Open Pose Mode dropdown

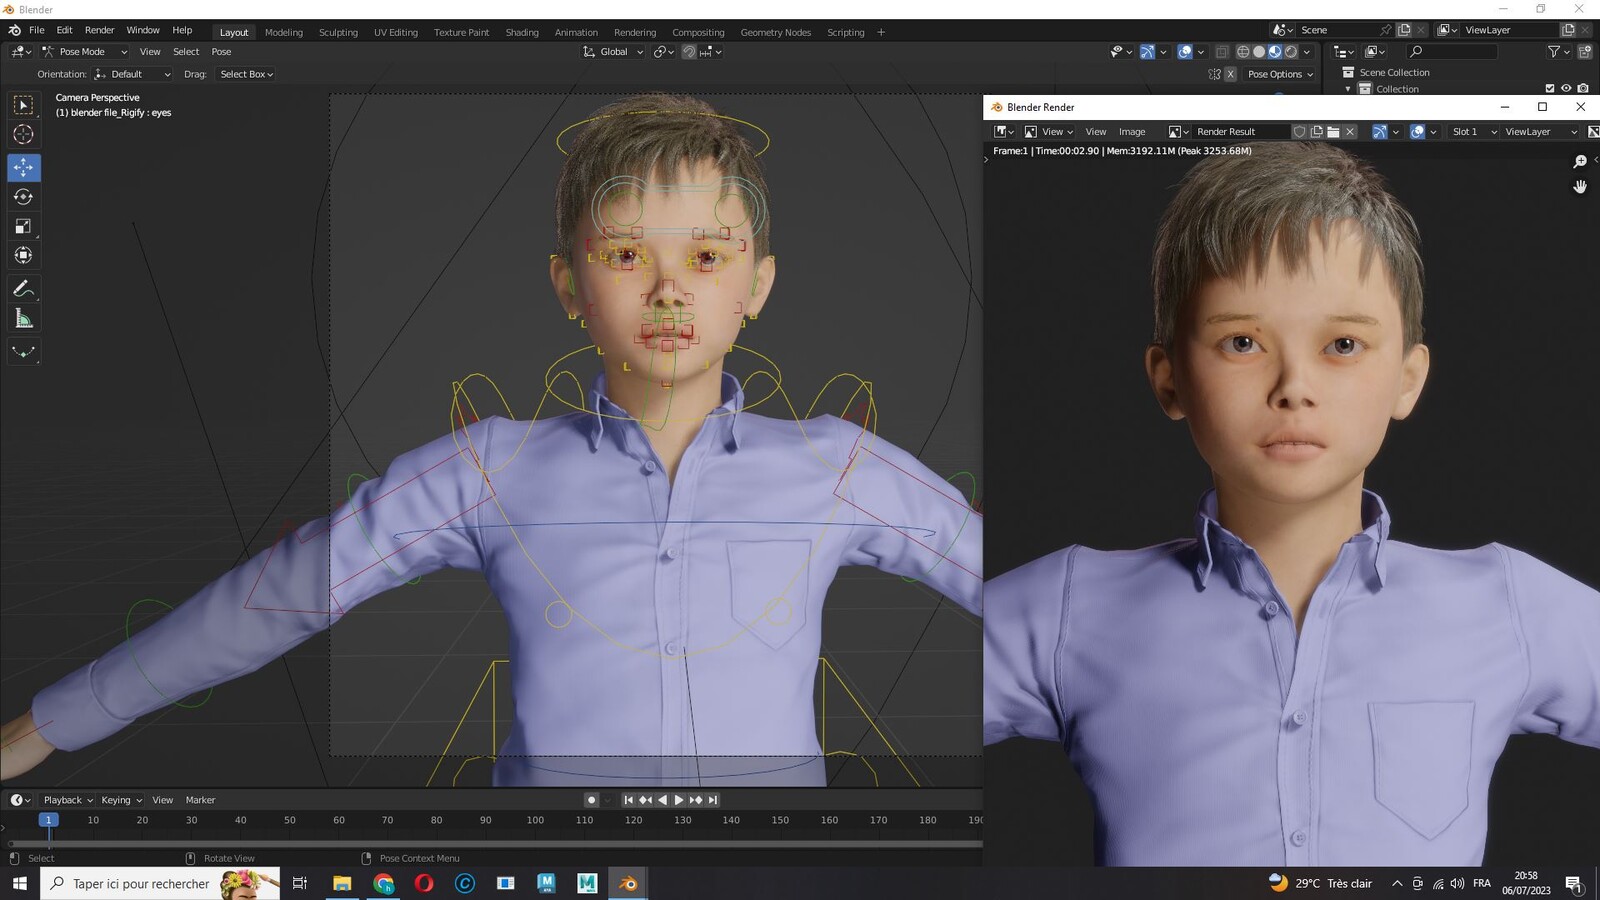[84, 52]
